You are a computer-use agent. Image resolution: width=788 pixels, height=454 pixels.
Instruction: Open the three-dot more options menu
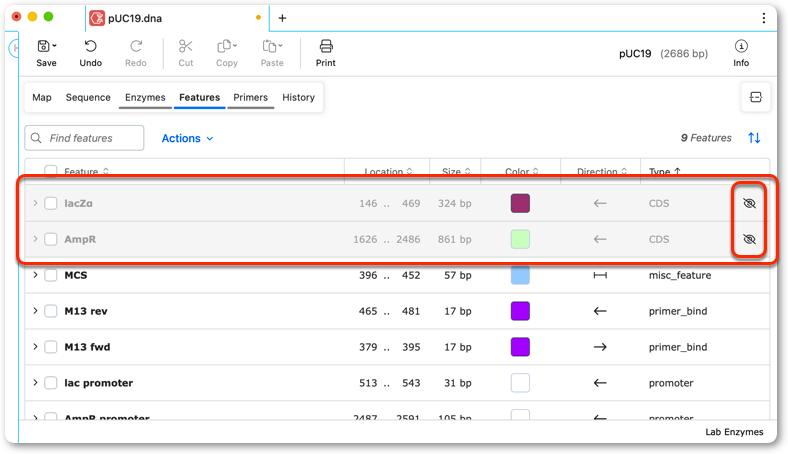[x=763, y=18]
